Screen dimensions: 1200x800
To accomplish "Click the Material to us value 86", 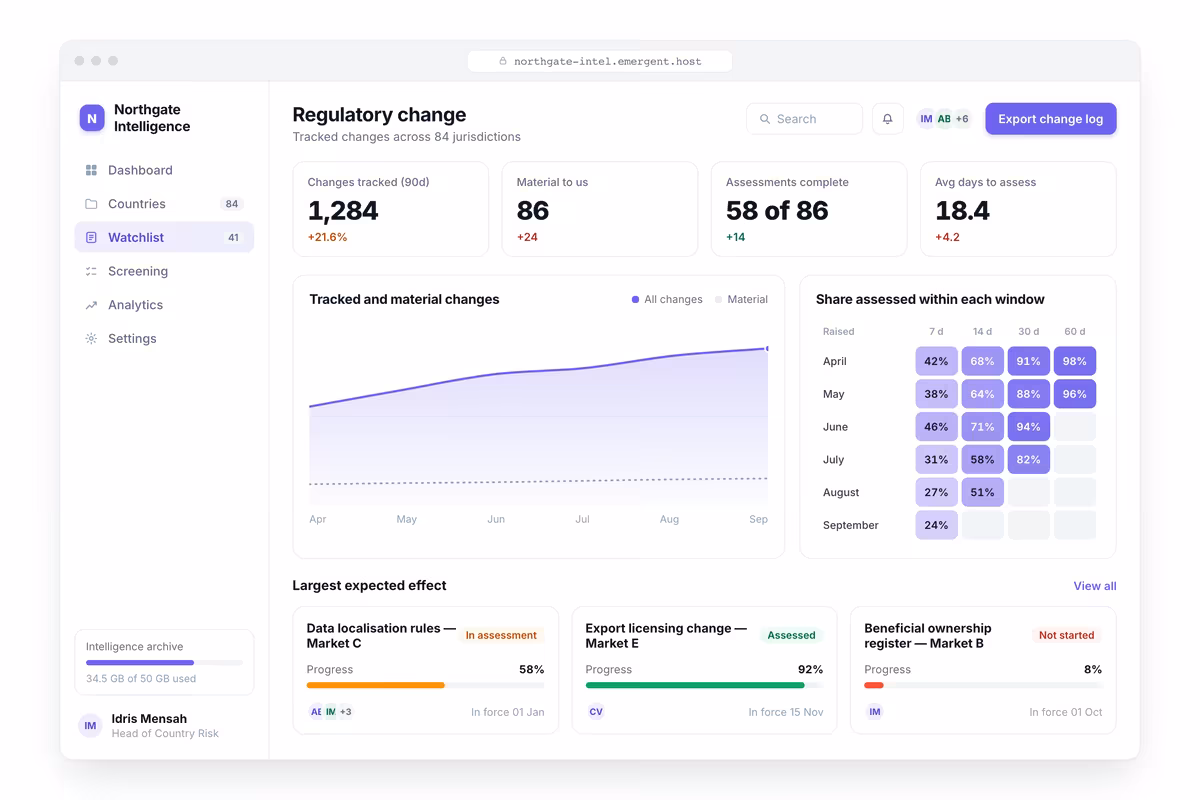I will tap(533, 211).
